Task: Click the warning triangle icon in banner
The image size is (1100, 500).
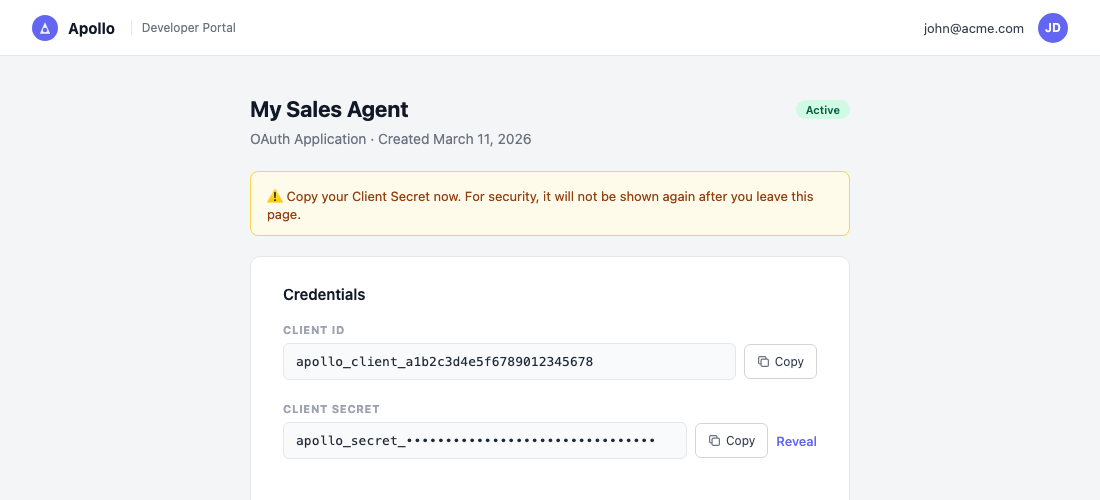Action: tap(275, 197)
